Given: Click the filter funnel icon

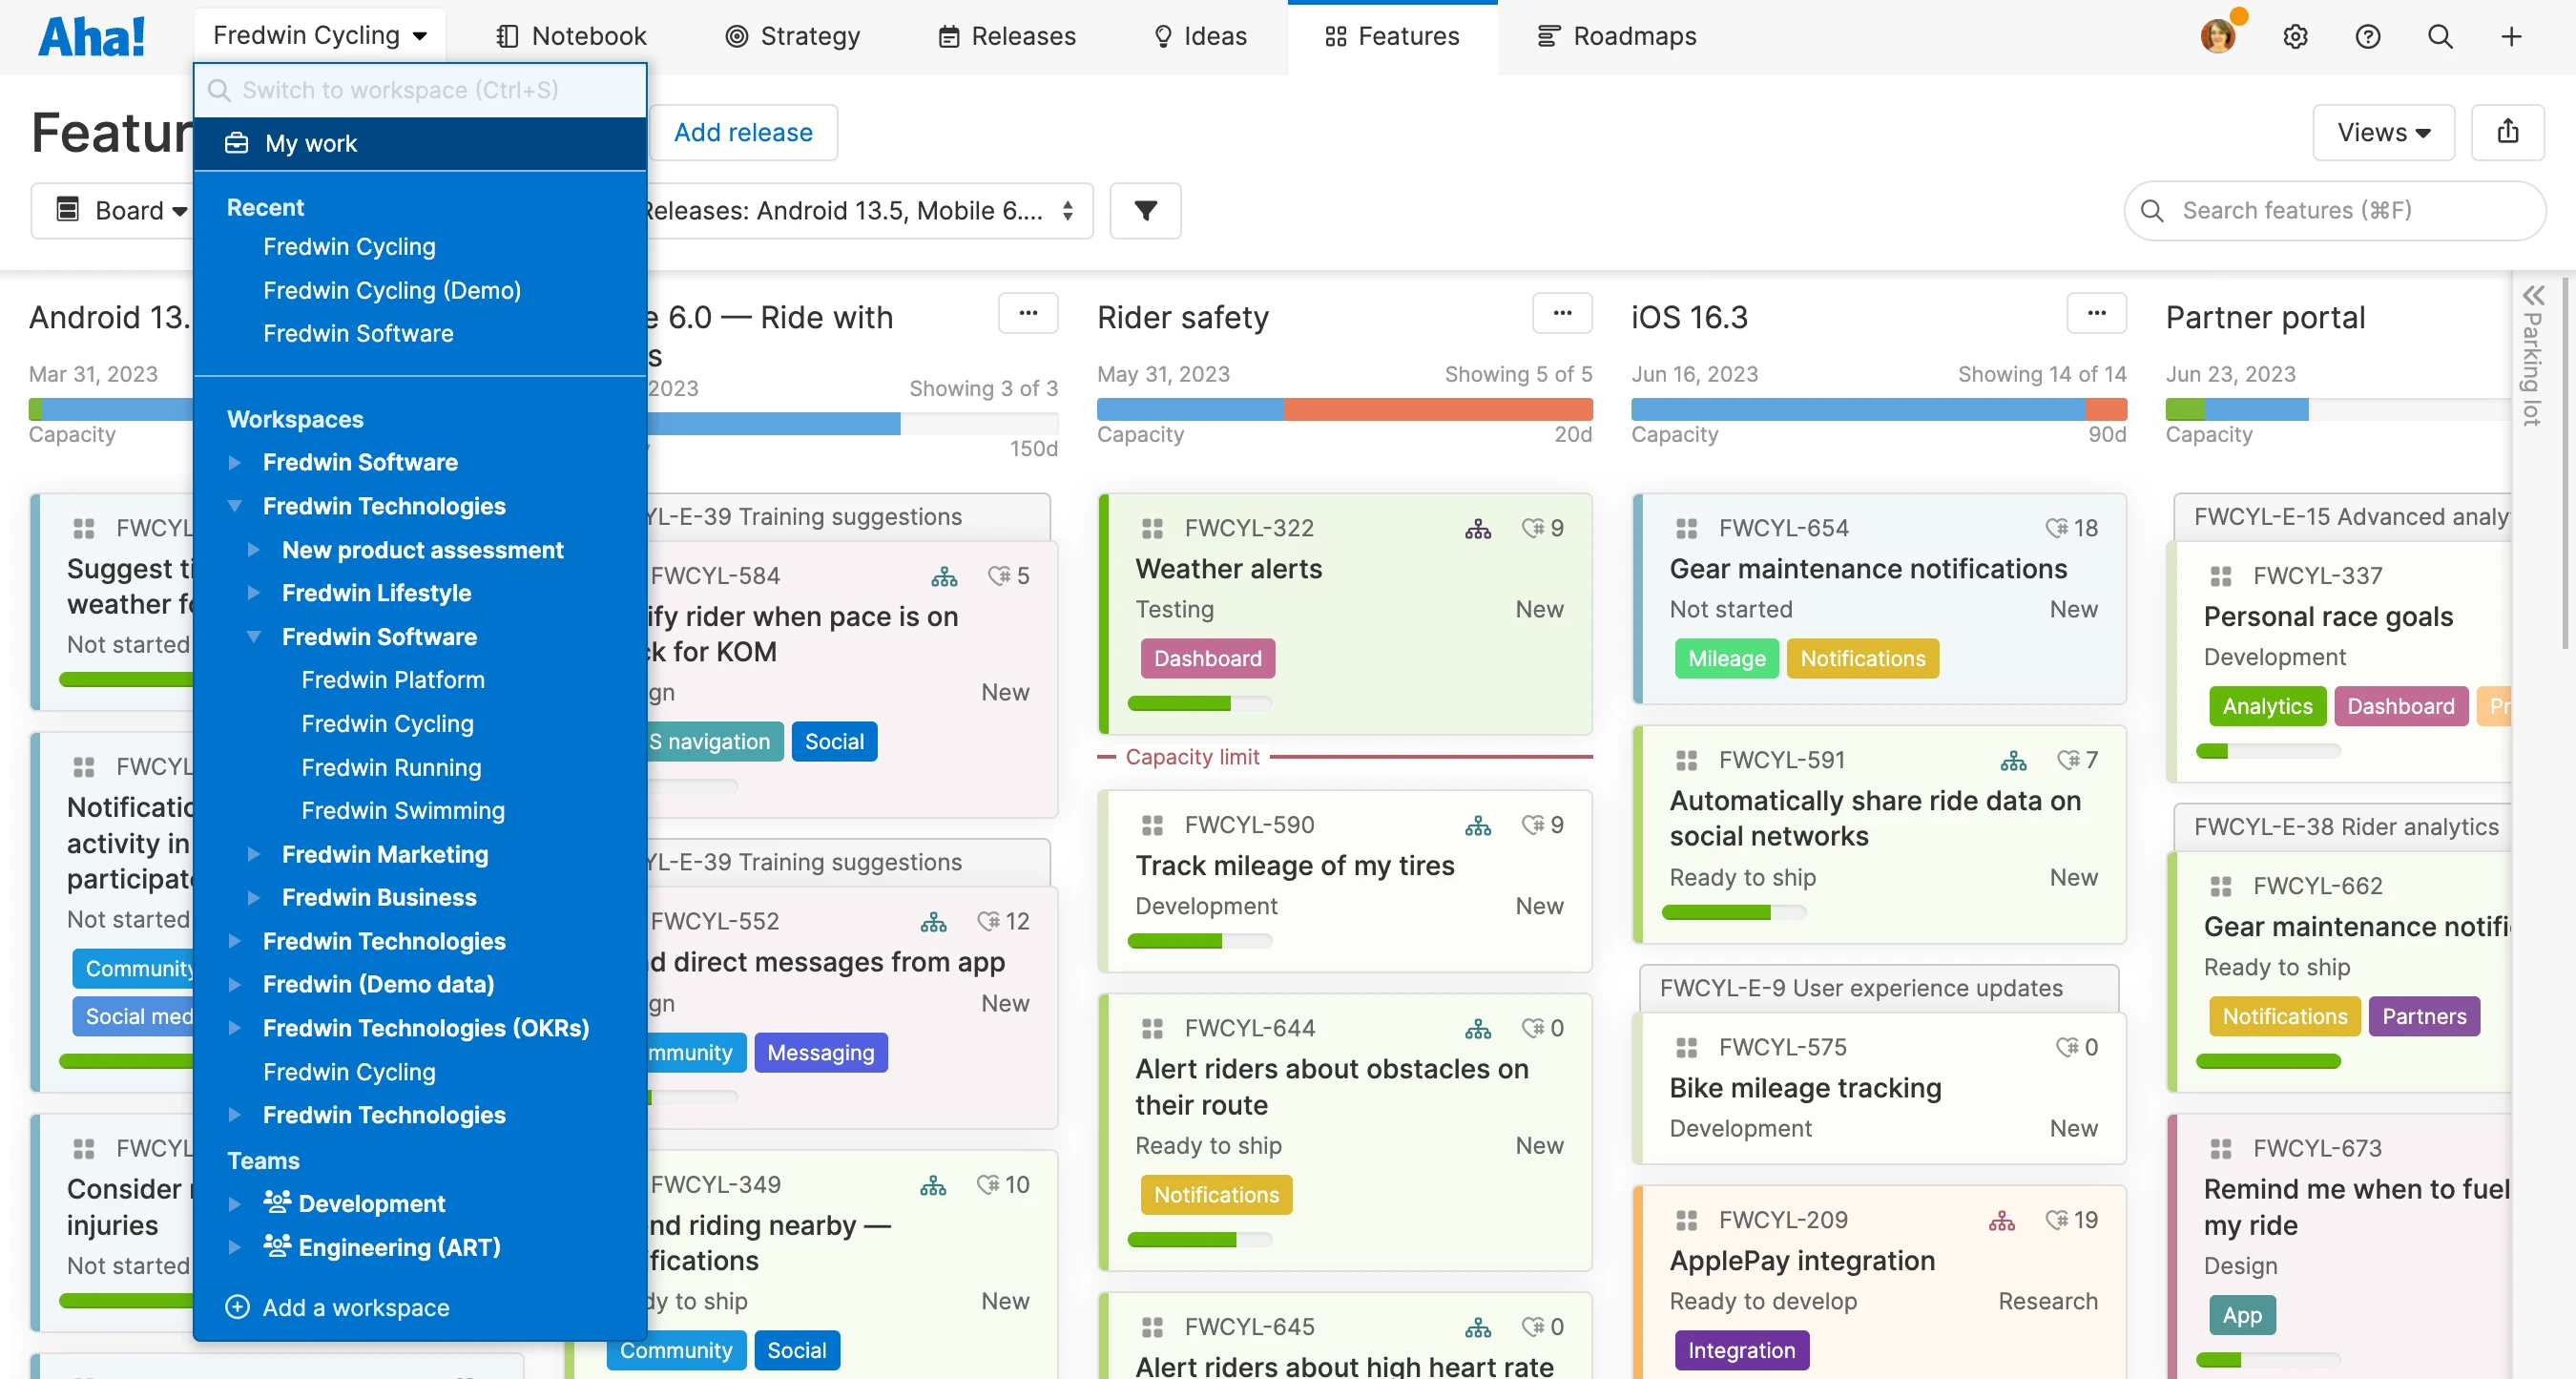Looking at the screenshot, I should [x=1145, y=211].
